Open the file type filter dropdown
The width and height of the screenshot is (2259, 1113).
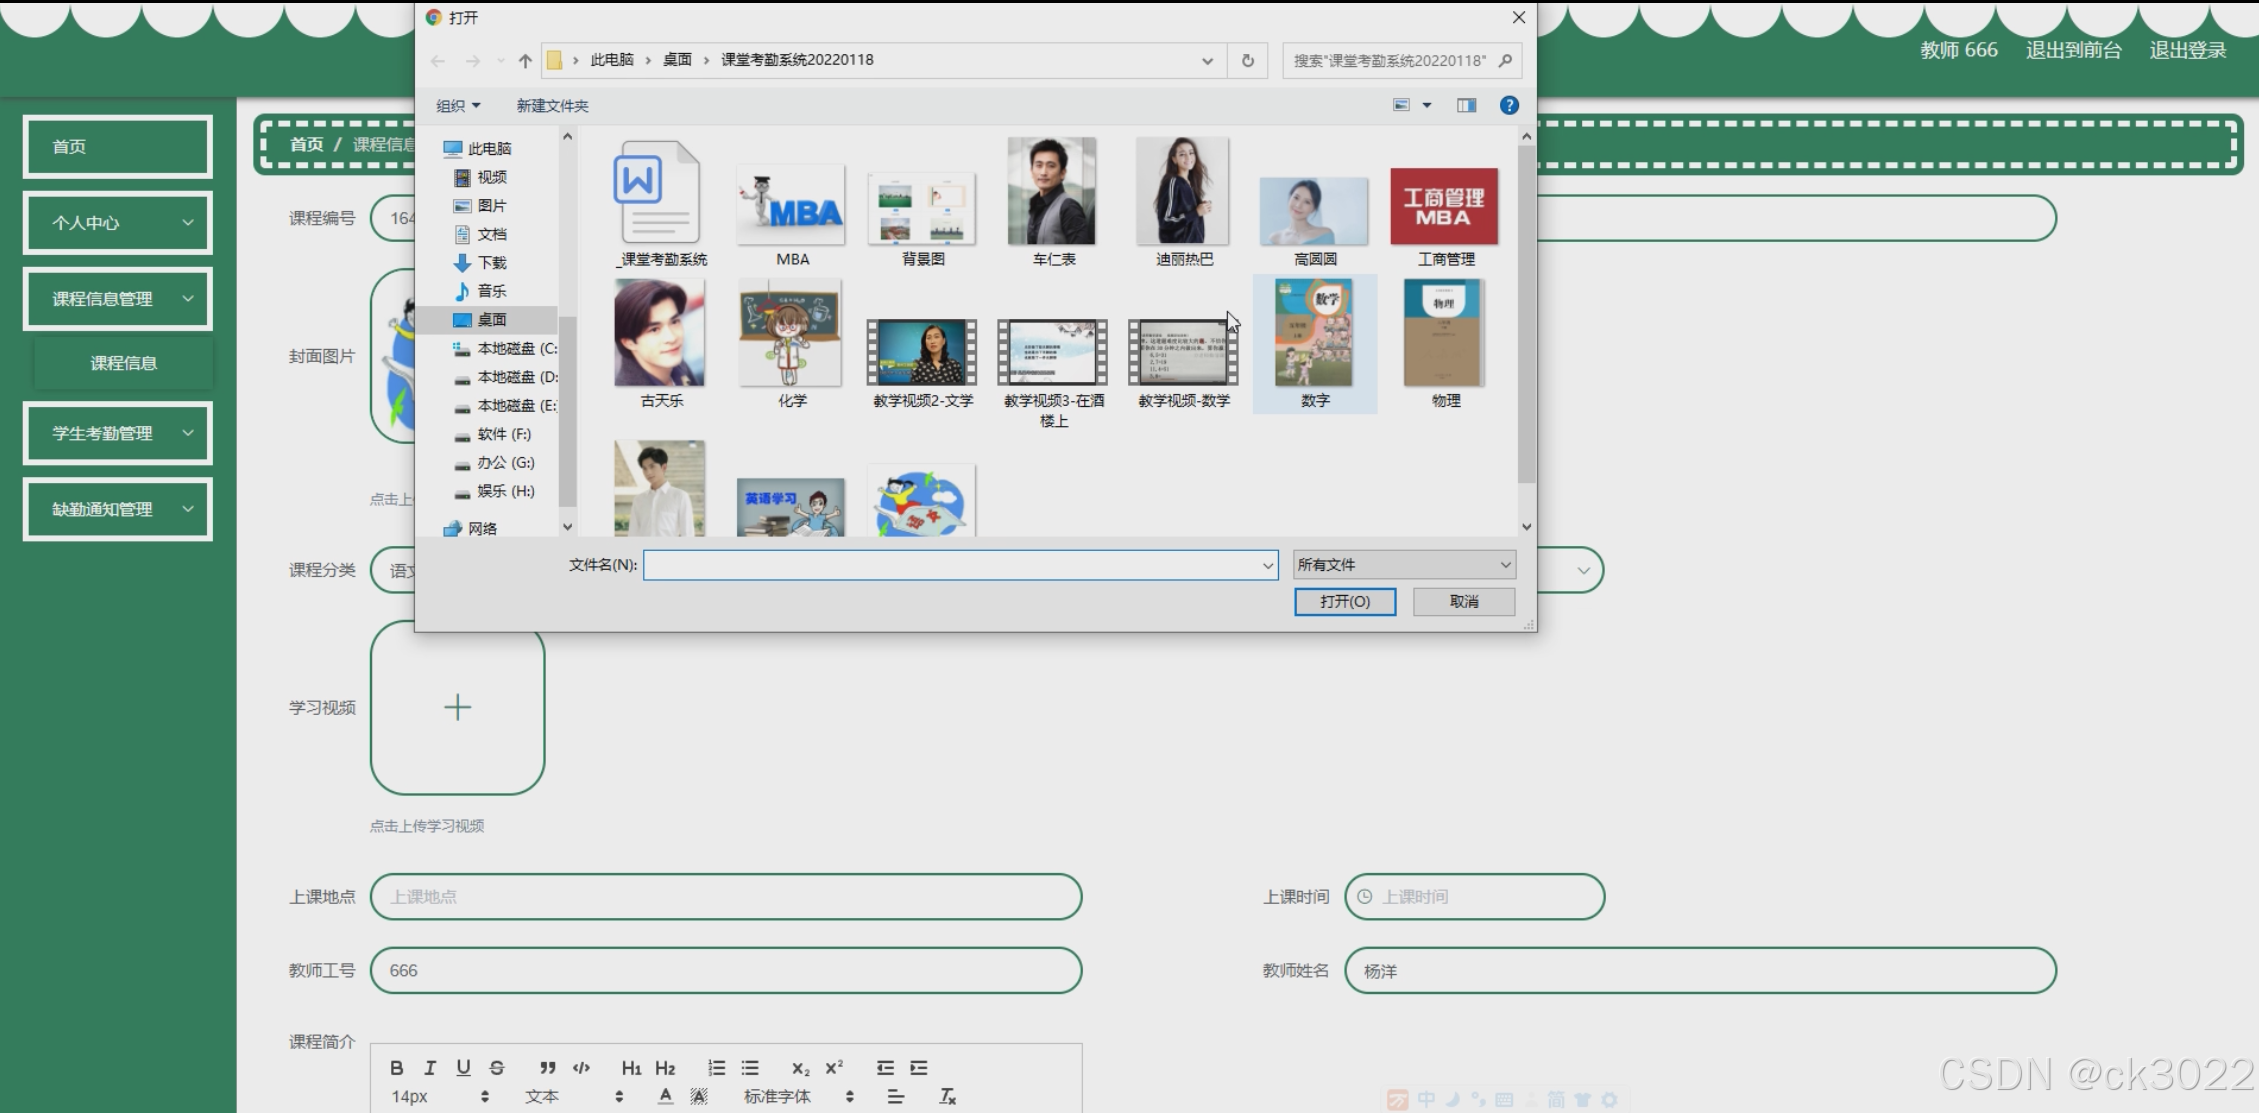click(1403, 565)
